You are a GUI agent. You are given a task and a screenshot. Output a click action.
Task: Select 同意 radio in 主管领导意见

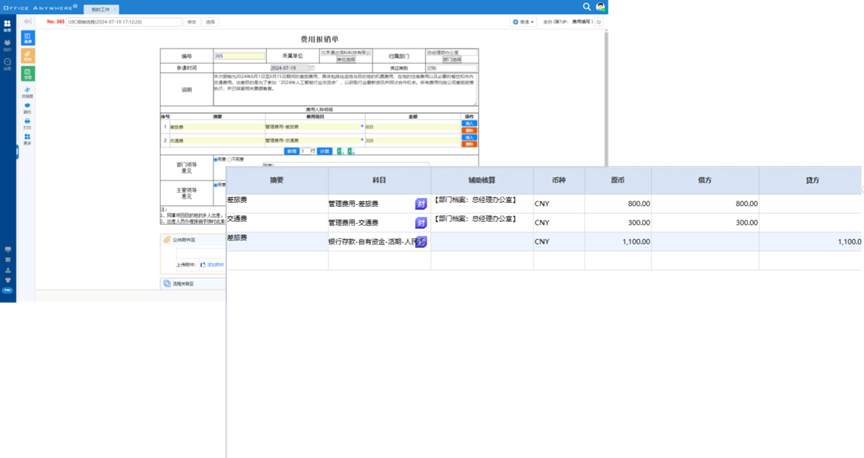click(x=216, y=183)
